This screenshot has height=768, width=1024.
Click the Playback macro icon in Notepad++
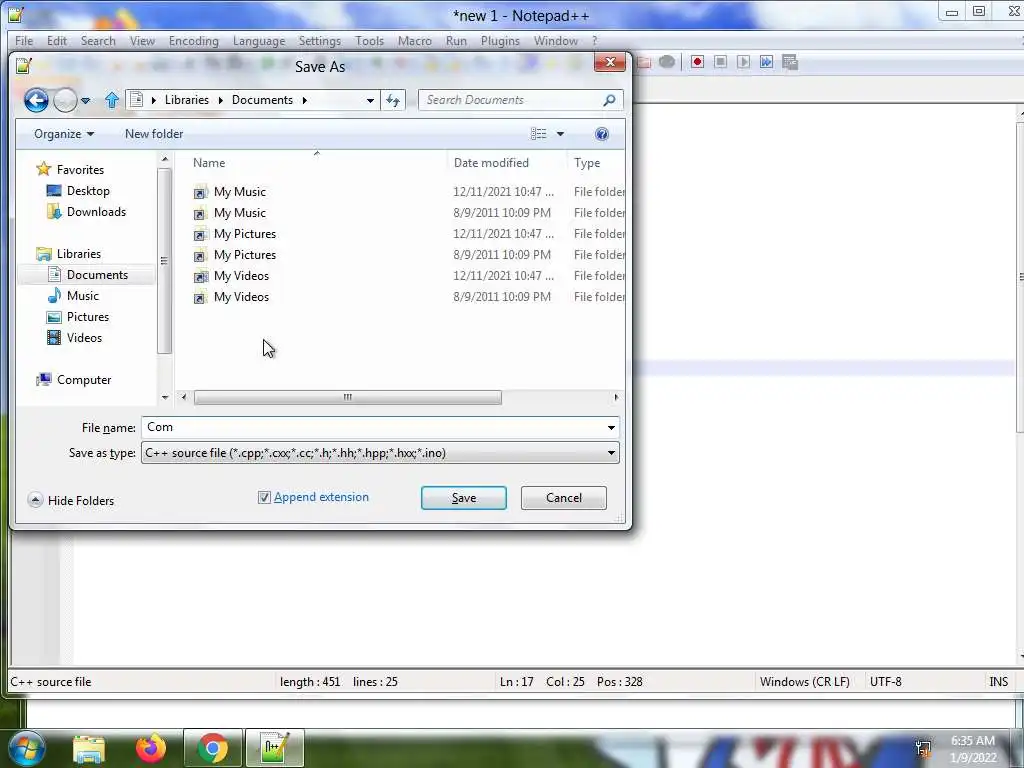click(x=743, y=62)
